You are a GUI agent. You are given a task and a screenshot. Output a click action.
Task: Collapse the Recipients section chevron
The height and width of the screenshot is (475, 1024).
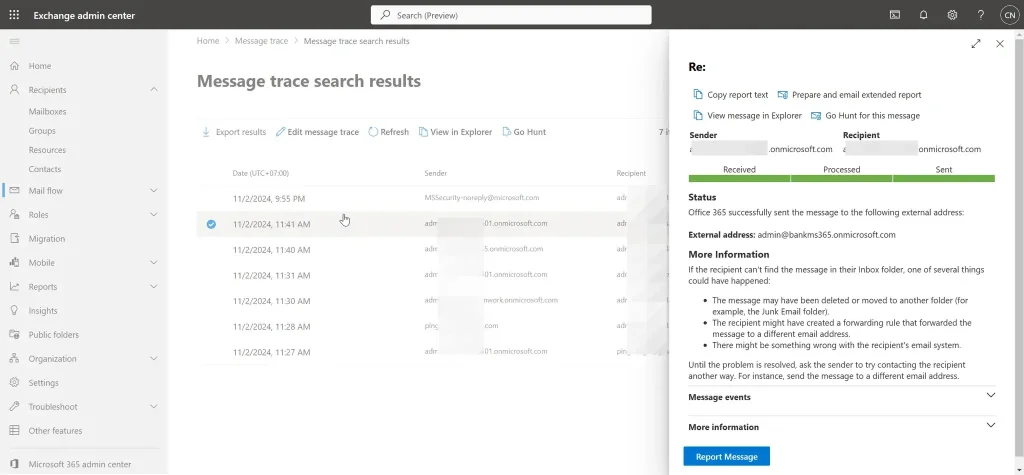point(154,90)
